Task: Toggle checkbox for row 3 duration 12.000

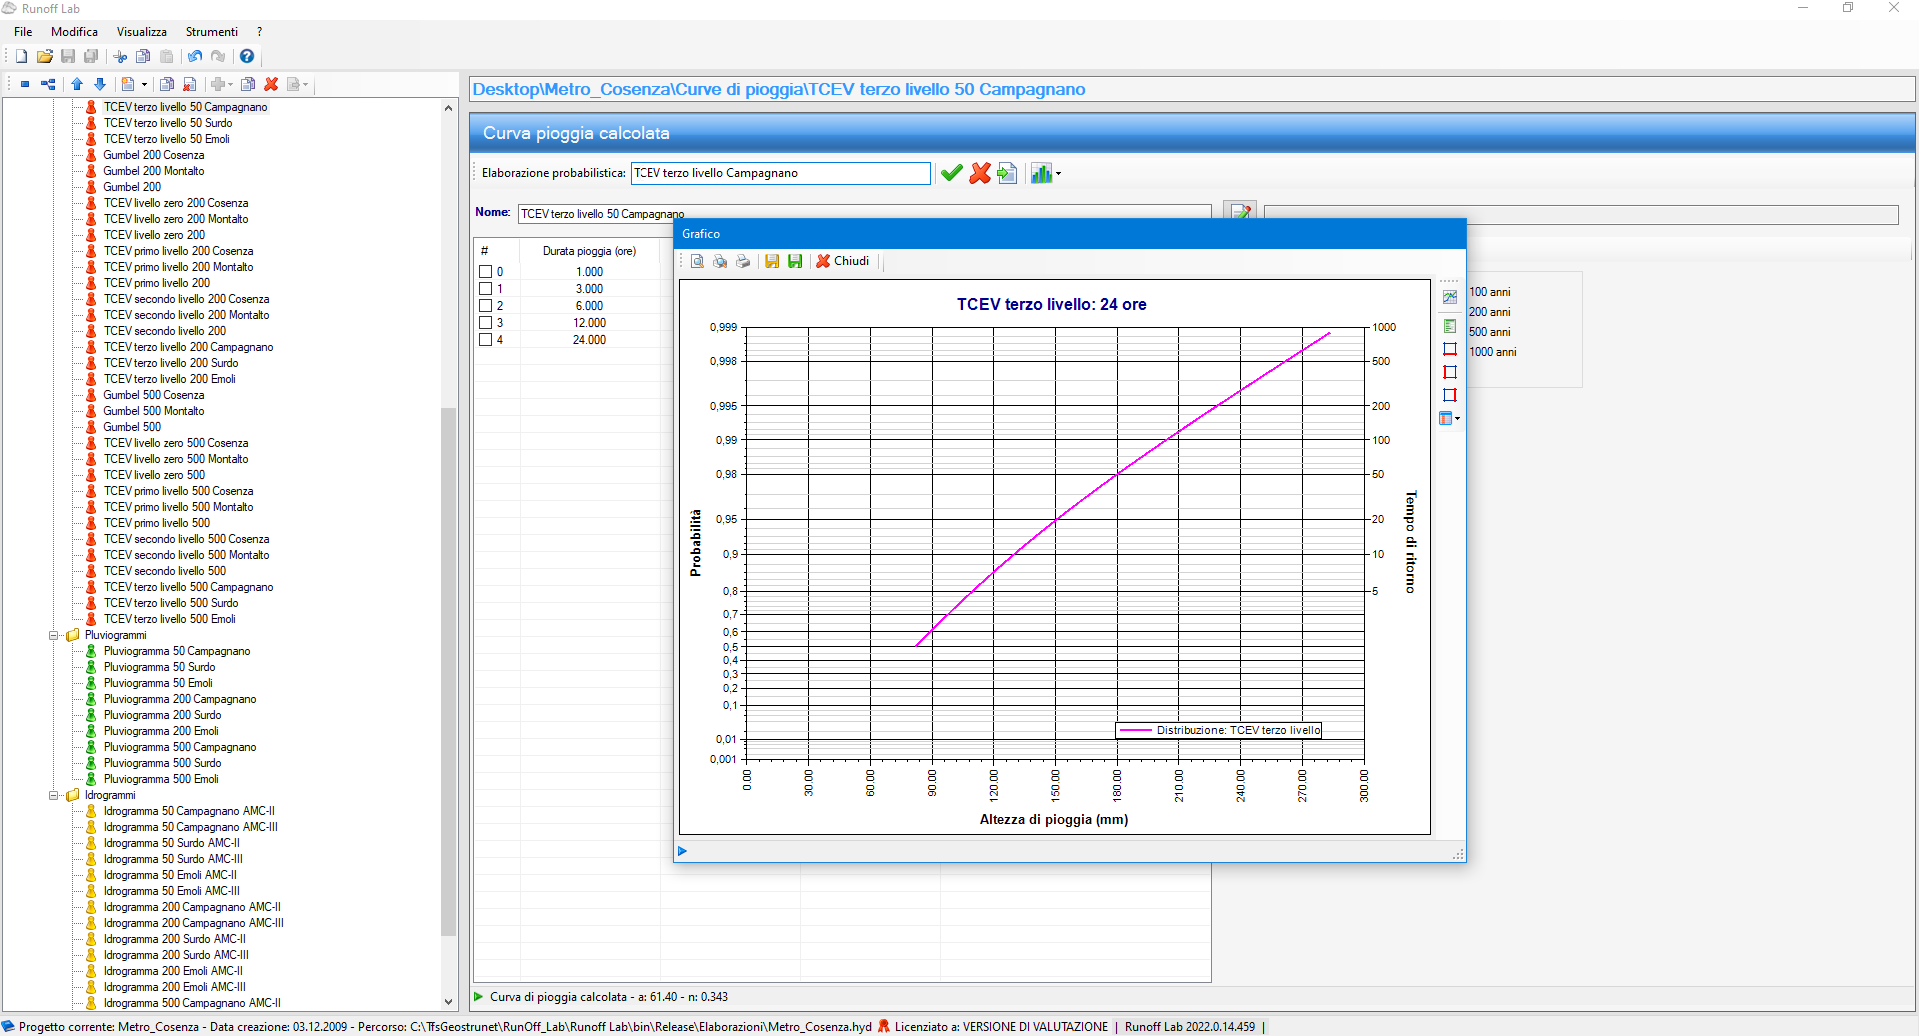Action: (486, 323)
